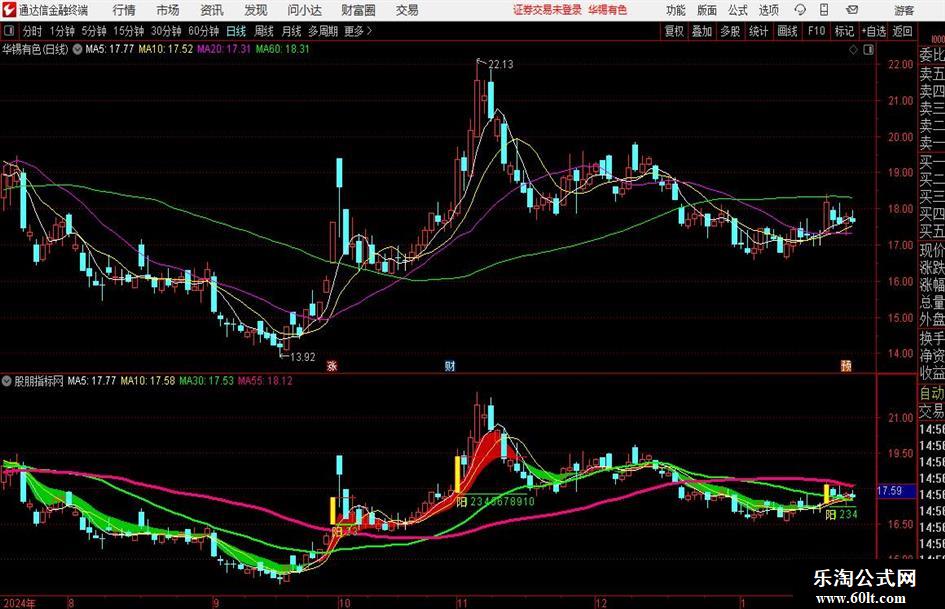
Task: Click the 证券交易未登录 login link
Action: pyautogui.click(x=547, y=10)
